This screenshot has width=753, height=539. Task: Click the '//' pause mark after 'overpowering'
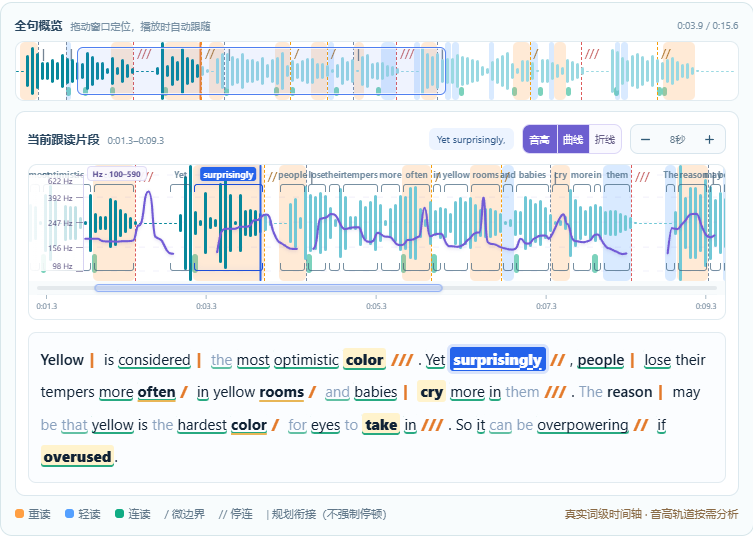click(x=641, y=425)
